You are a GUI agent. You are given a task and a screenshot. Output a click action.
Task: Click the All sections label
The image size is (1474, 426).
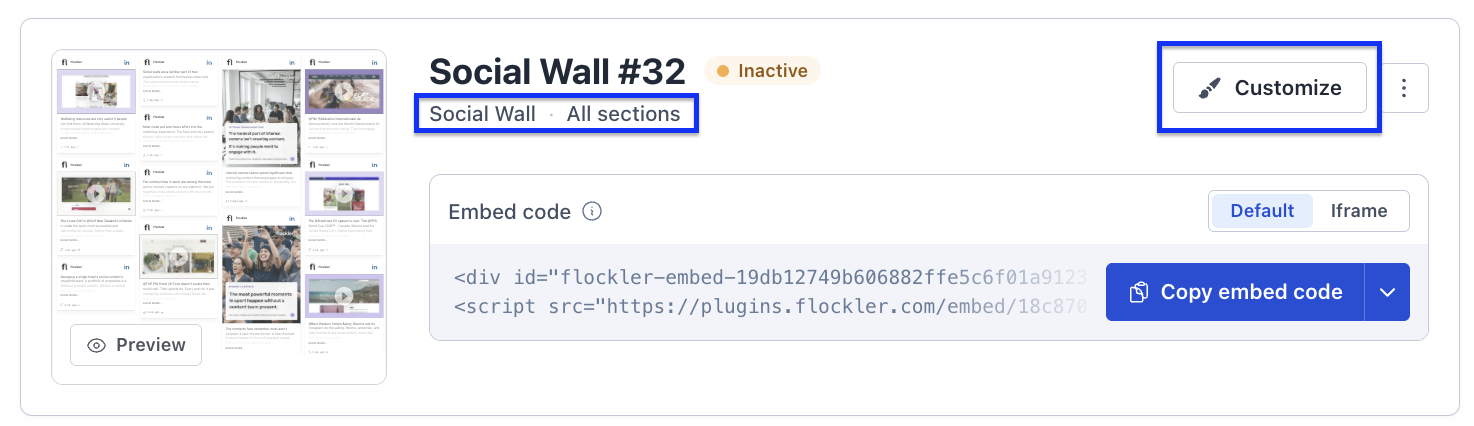(624, 114)
